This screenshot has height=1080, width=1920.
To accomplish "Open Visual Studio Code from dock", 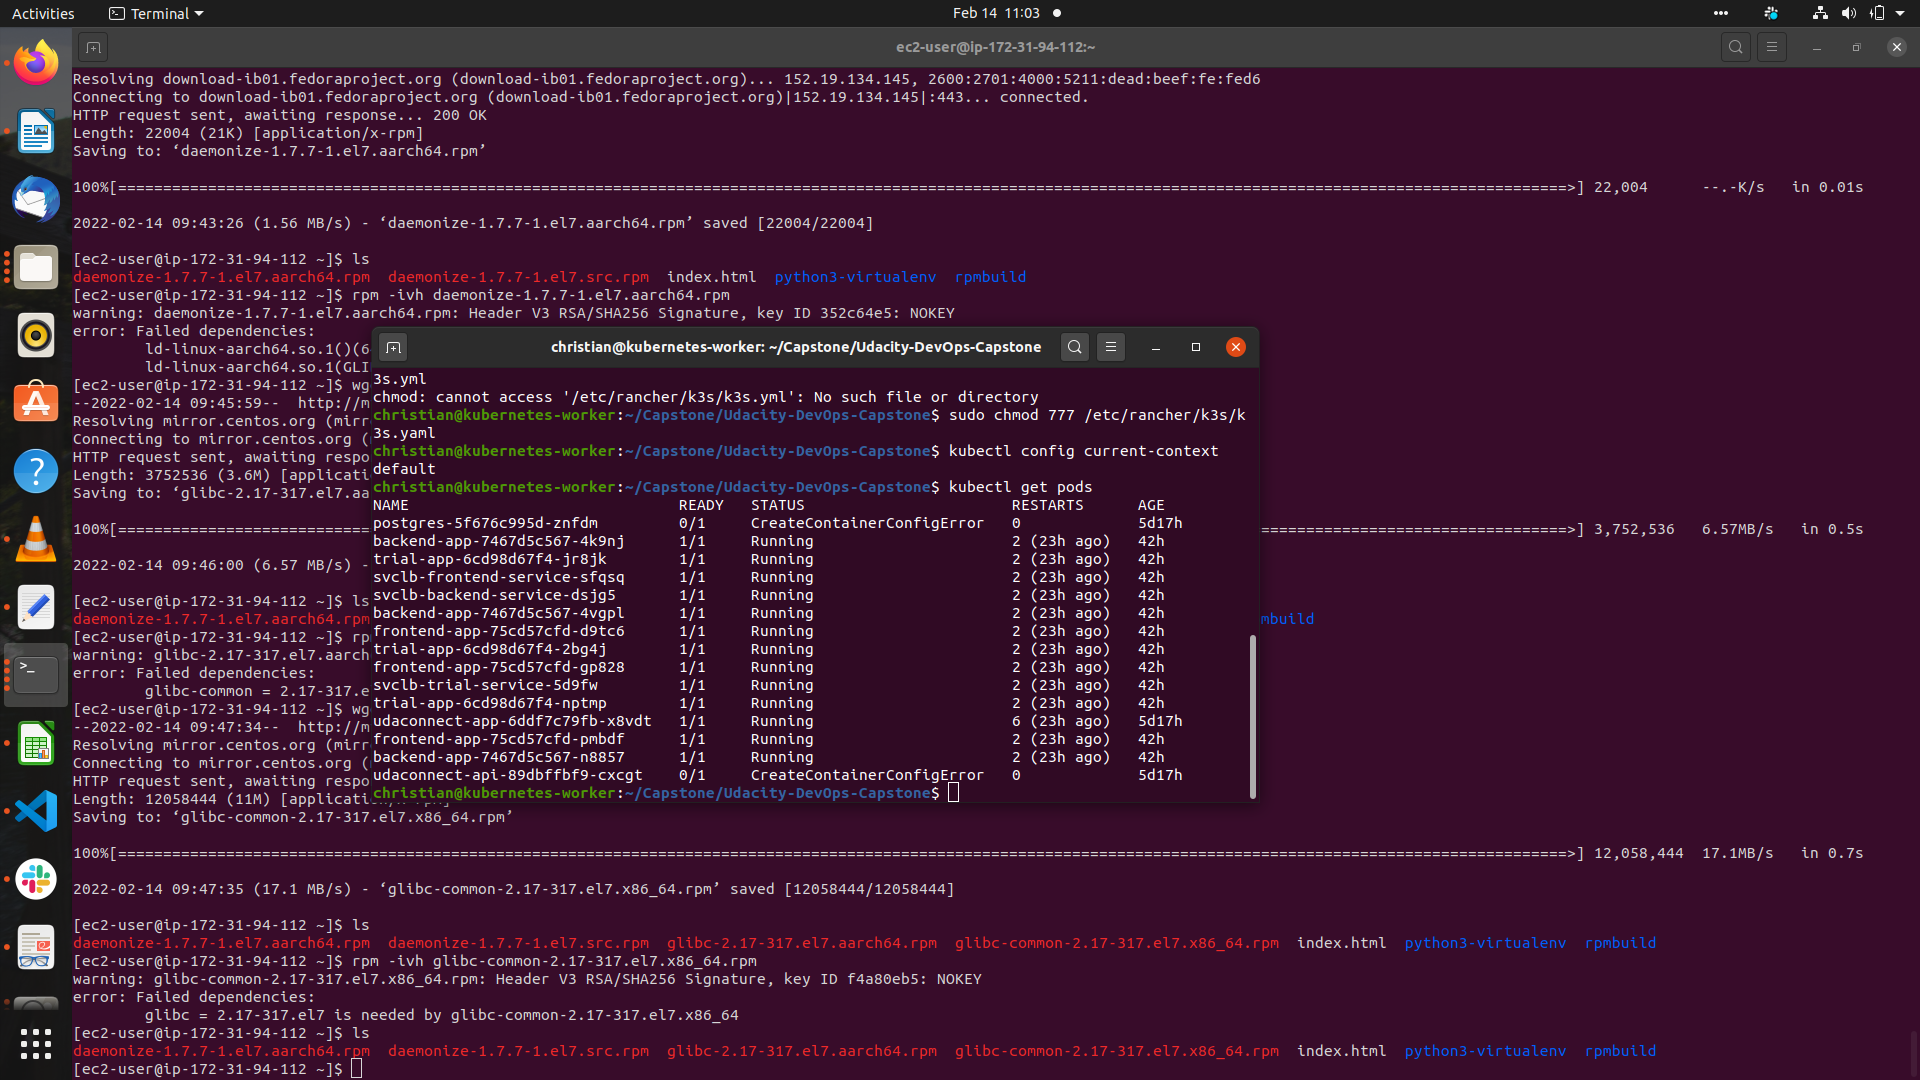I will click(36, 811).
